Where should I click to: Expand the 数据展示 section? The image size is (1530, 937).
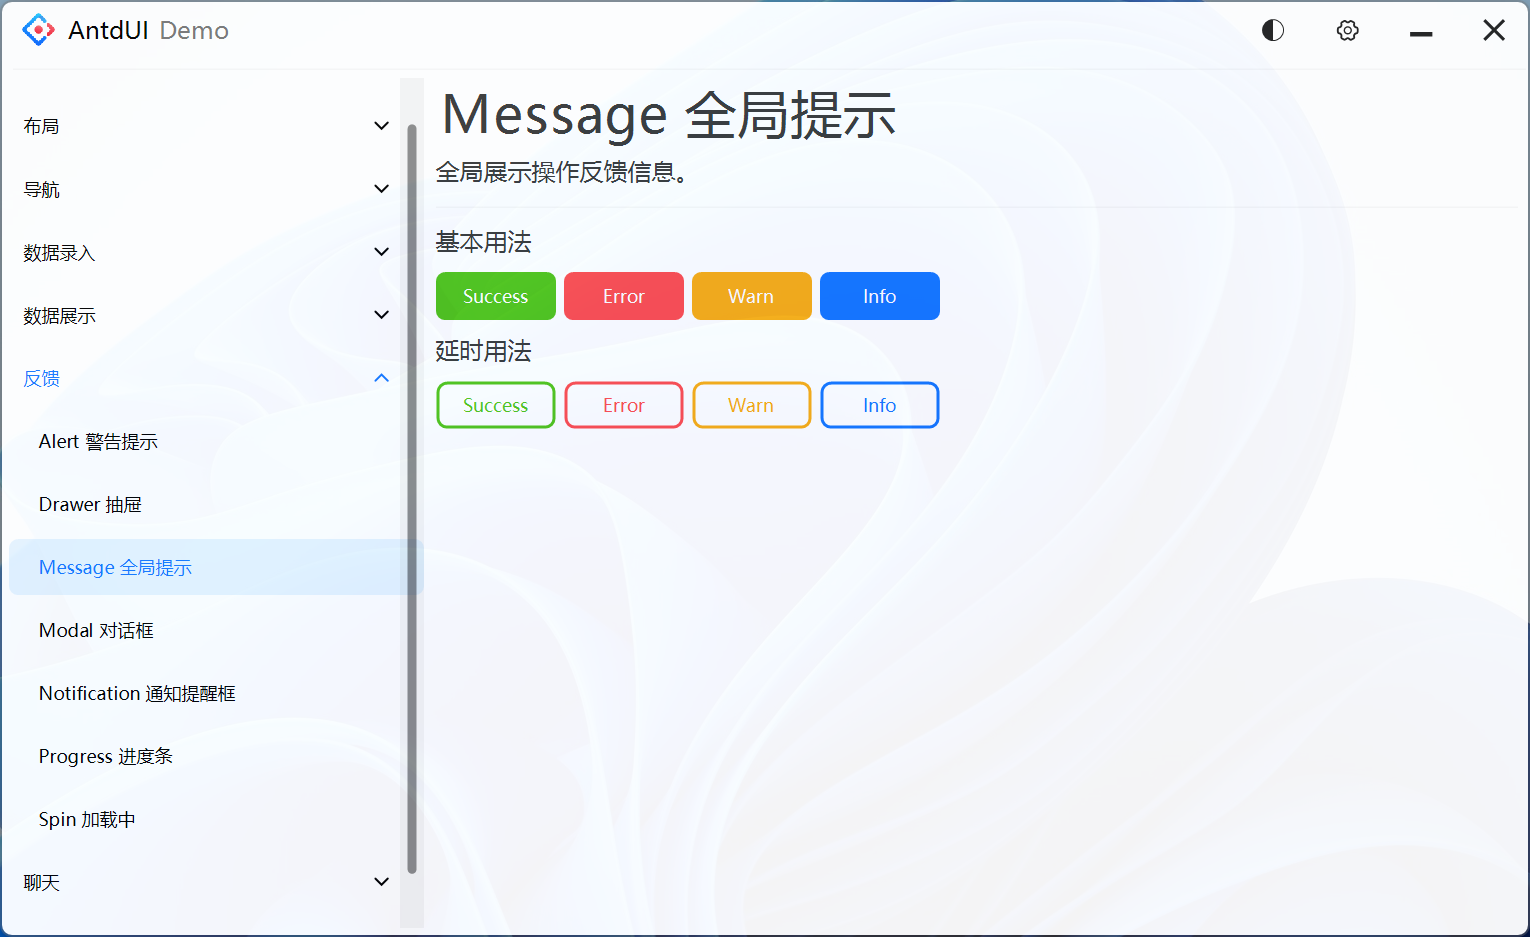click(200, 315)
